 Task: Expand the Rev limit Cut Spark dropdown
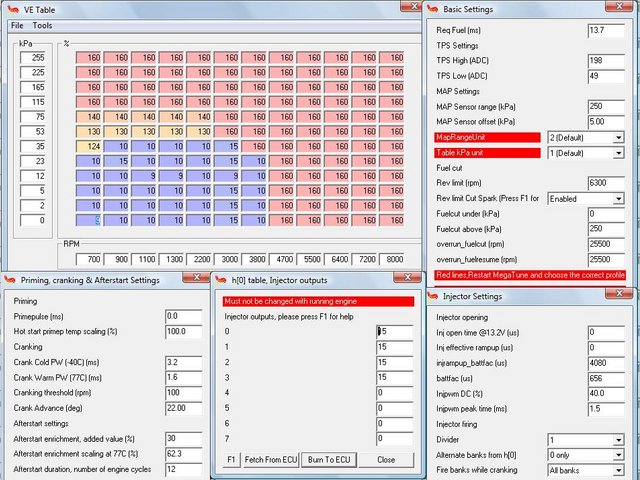(x=620, y=199)
